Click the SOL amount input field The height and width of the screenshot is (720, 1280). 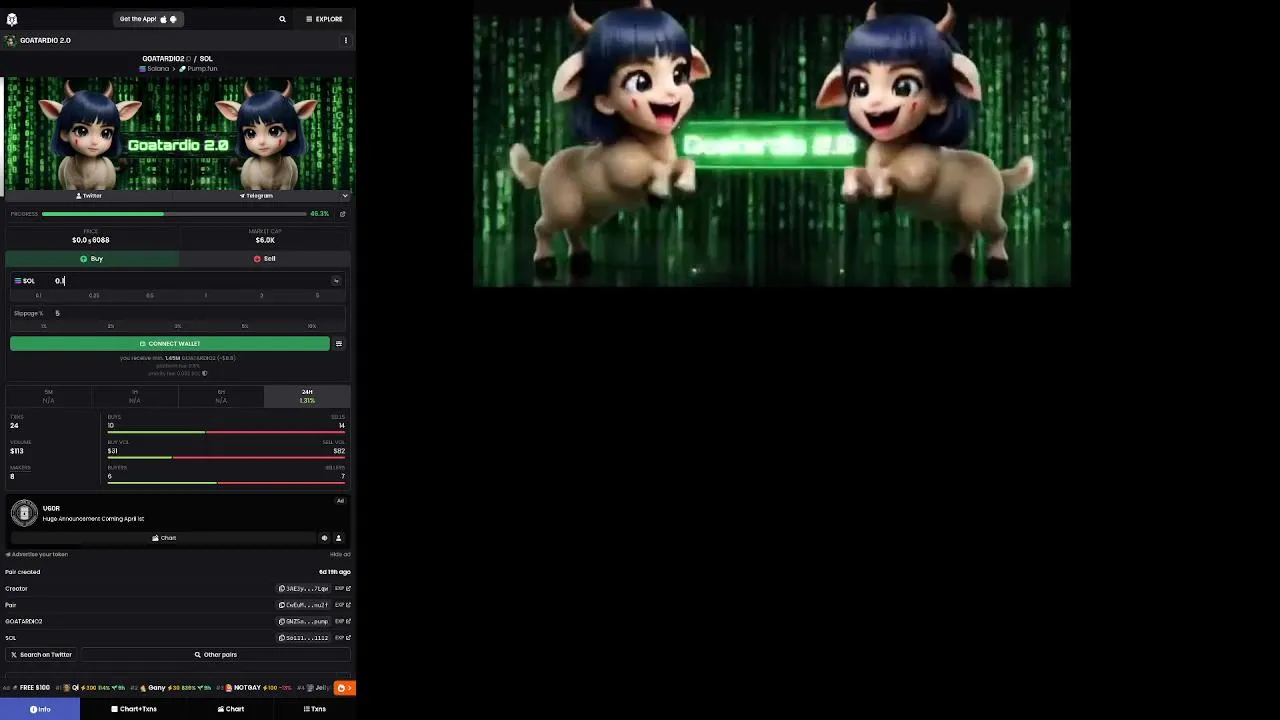(x=190, y=281)
